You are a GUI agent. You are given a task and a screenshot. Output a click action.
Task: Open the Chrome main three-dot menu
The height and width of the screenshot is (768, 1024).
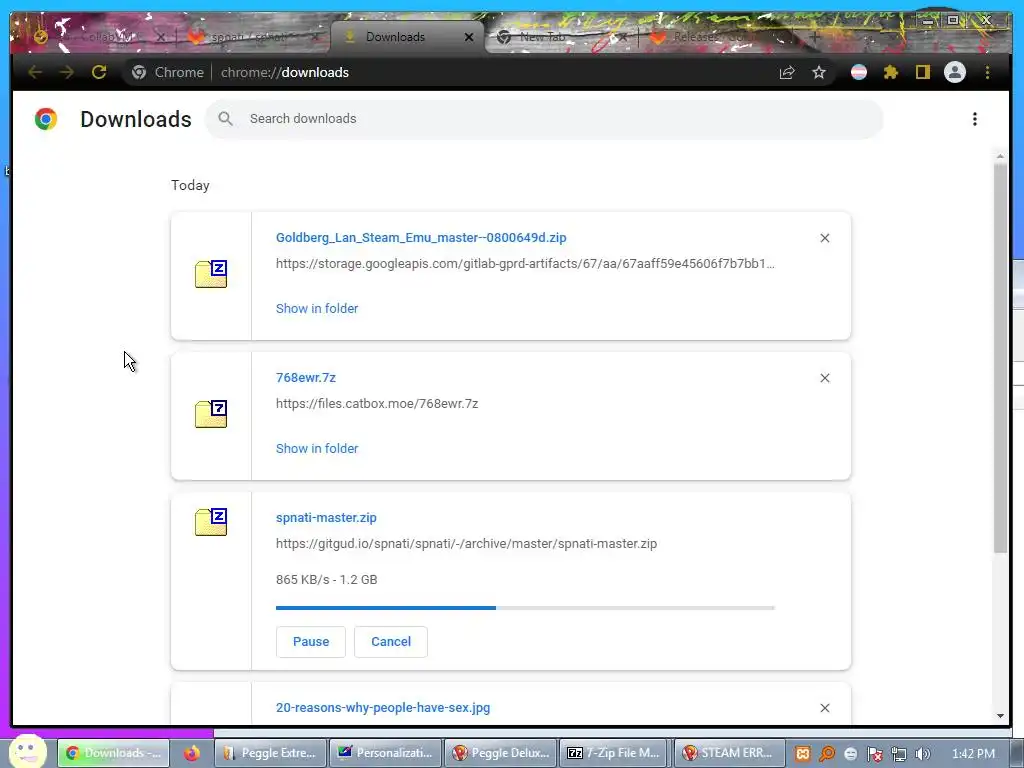point(987,72)
